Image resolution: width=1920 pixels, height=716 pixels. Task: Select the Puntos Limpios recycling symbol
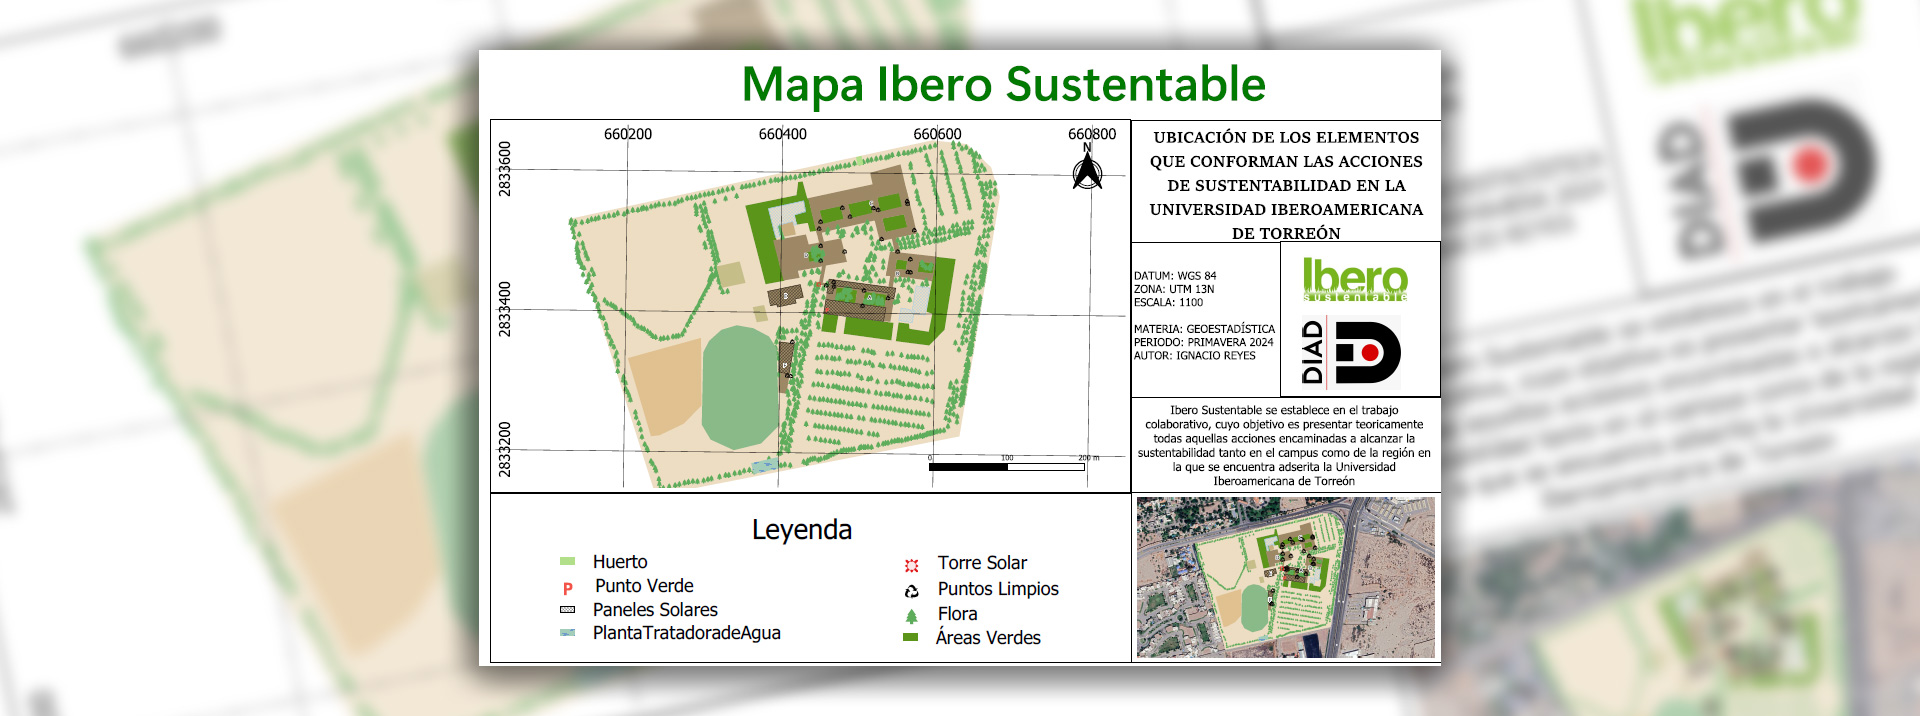911,591
